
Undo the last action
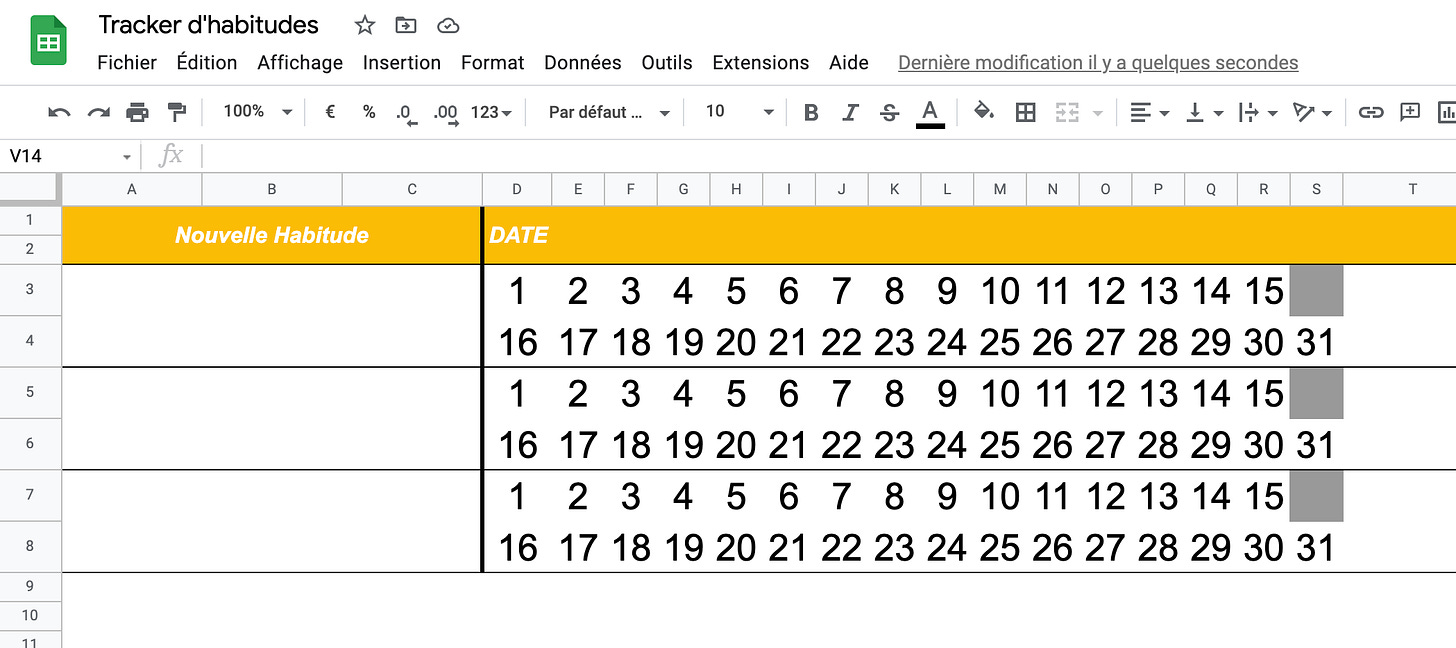[59, 112]
